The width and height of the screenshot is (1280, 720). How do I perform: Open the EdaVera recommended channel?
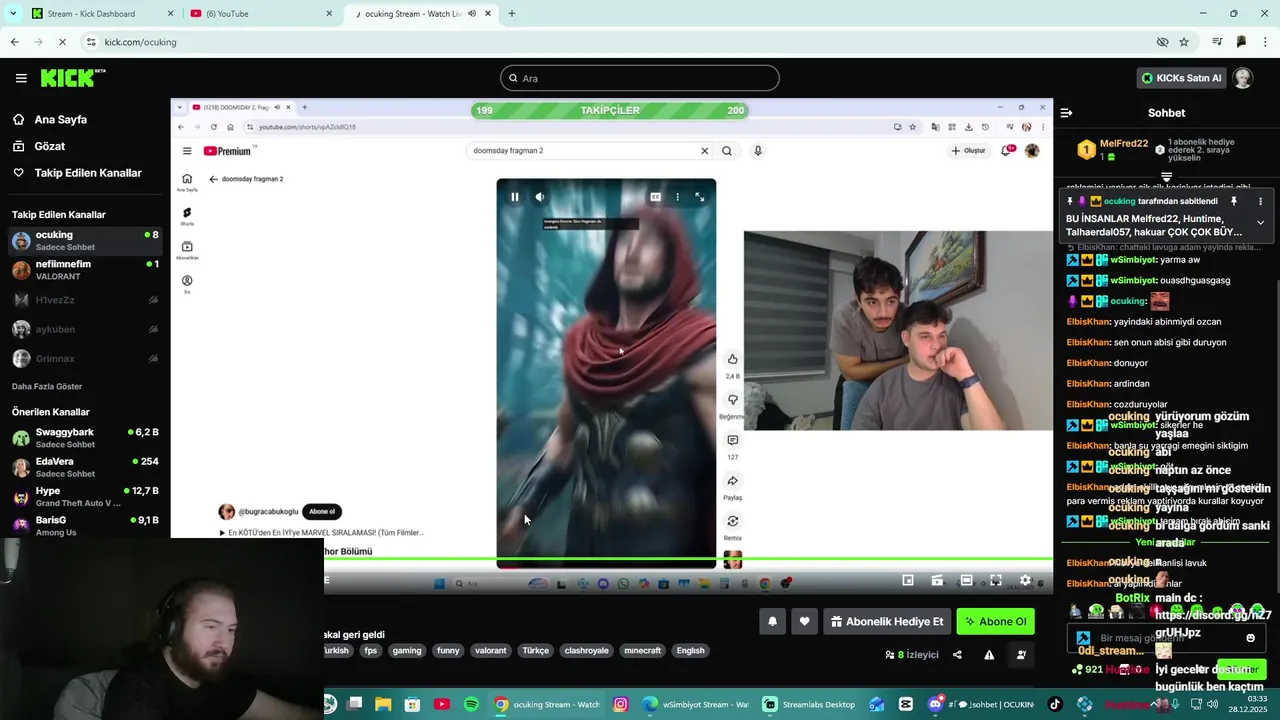click(85, 467)
